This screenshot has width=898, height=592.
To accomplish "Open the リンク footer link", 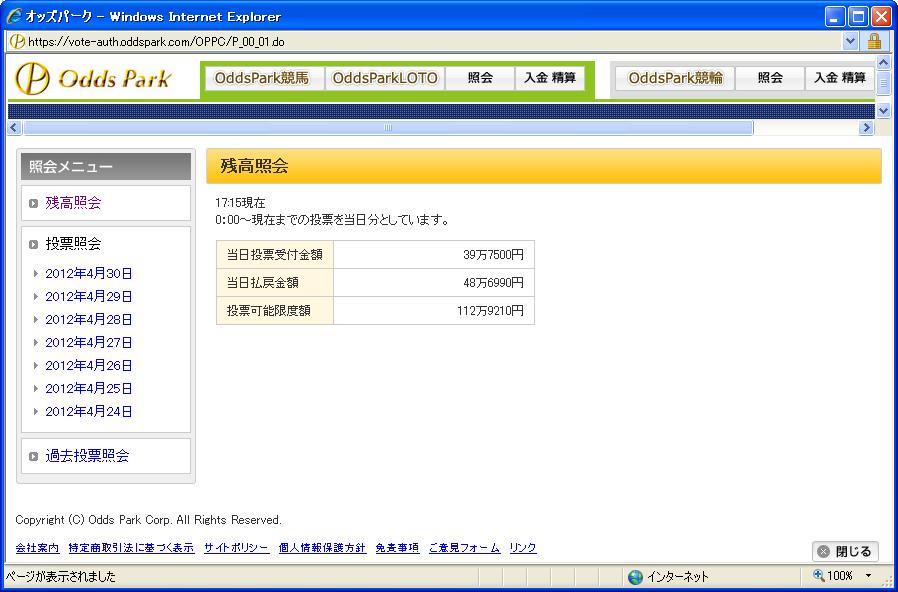I will pos(523,548).
